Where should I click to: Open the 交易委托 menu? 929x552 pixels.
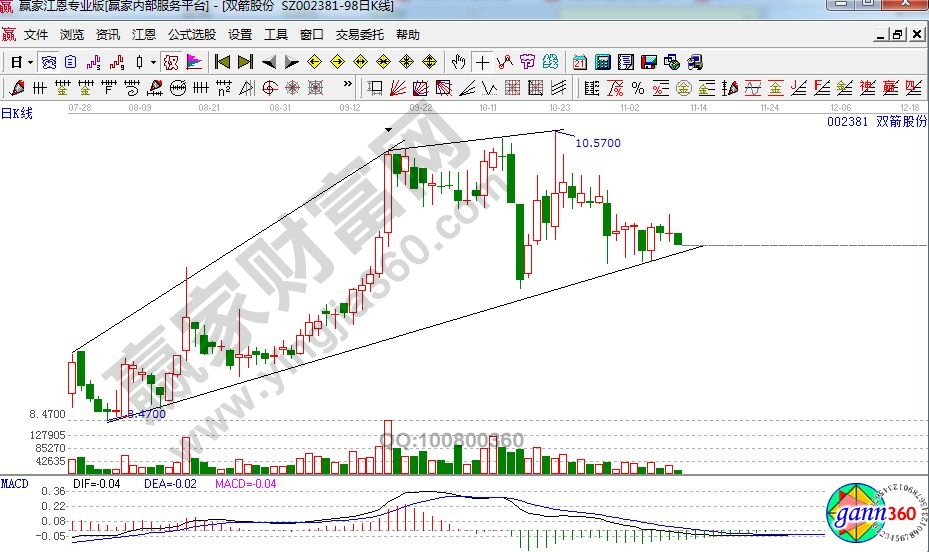click(359, 34)
